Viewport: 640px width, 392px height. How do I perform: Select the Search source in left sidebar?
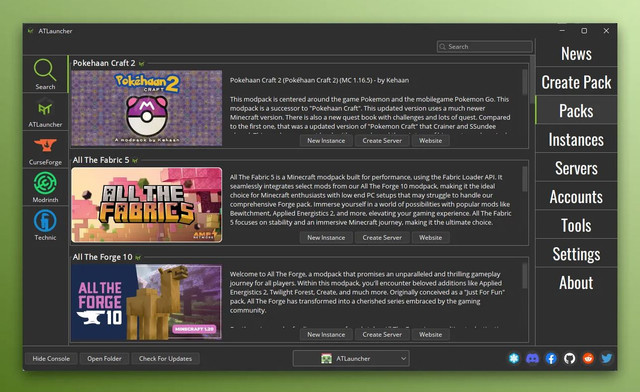pos(45,74)
